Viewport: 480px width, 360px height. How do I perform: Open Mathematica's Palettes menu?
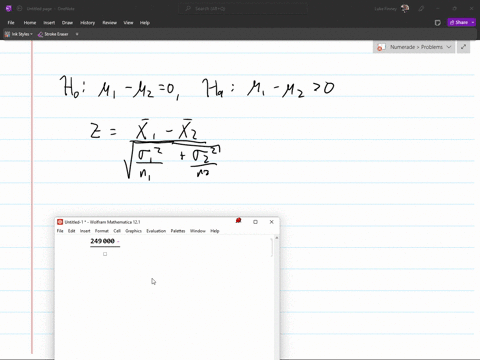pos(178,231)
